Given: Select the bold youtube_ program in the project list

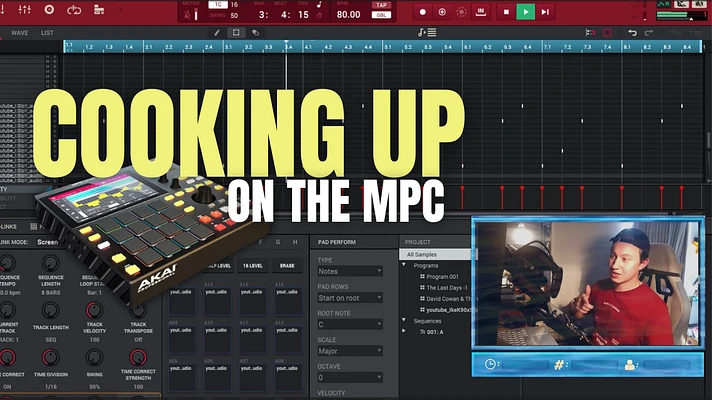Looking at the screenshot, I should pos(448,310).
